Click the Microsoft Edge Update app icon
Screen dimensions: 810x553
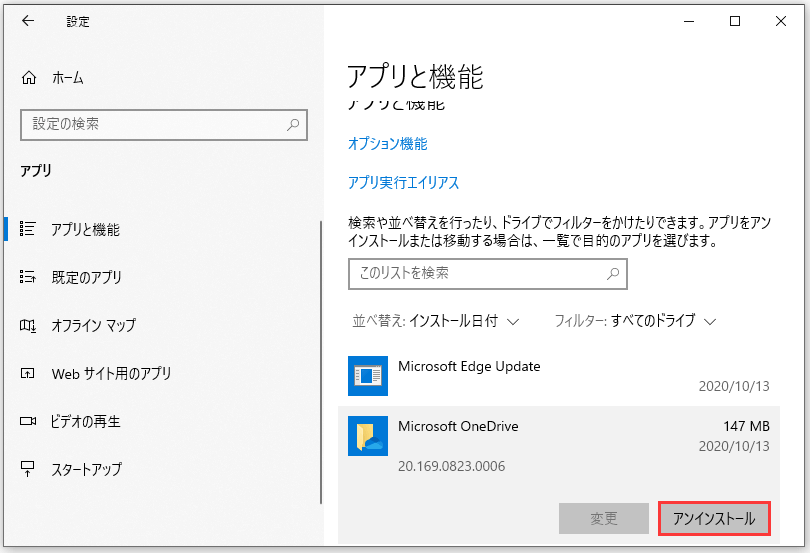point(368,376)
